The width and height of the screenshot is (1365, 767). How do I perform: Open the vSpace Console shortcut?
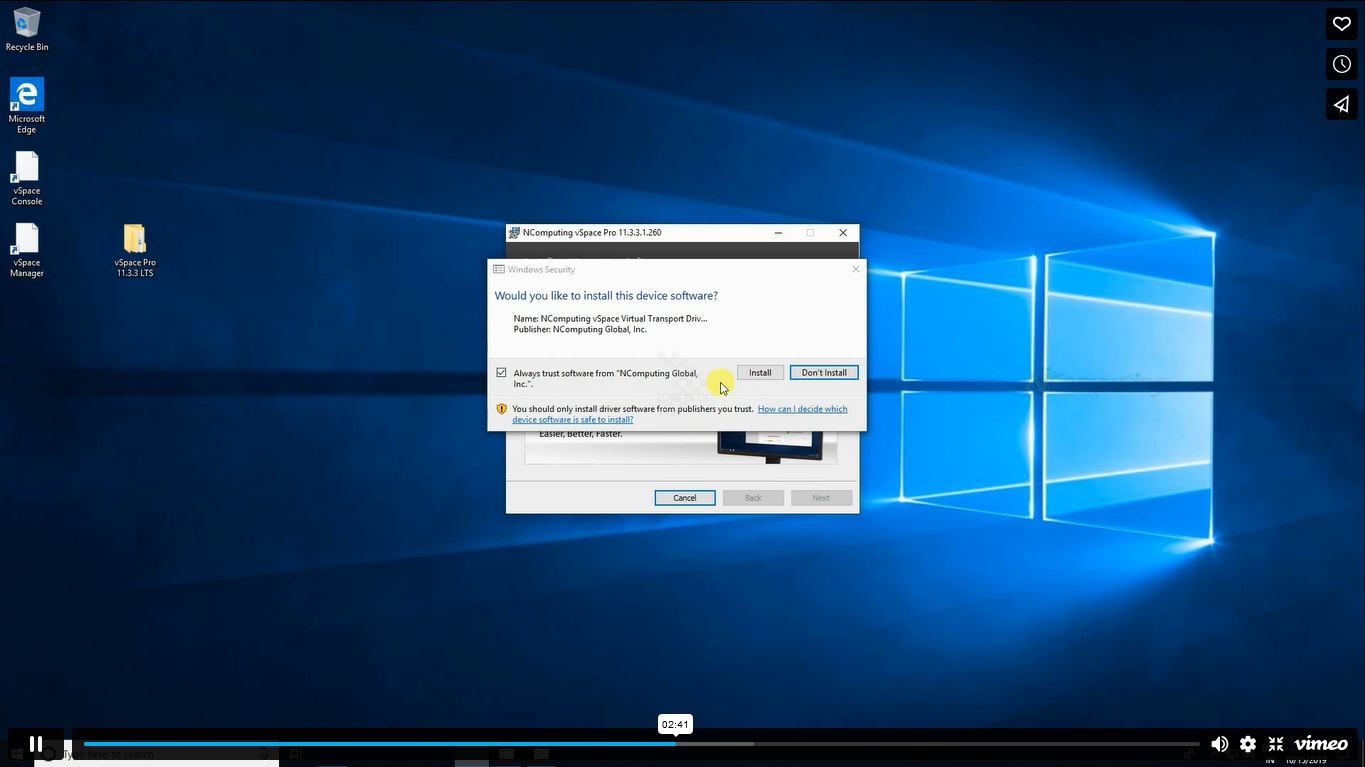(27, 178)
